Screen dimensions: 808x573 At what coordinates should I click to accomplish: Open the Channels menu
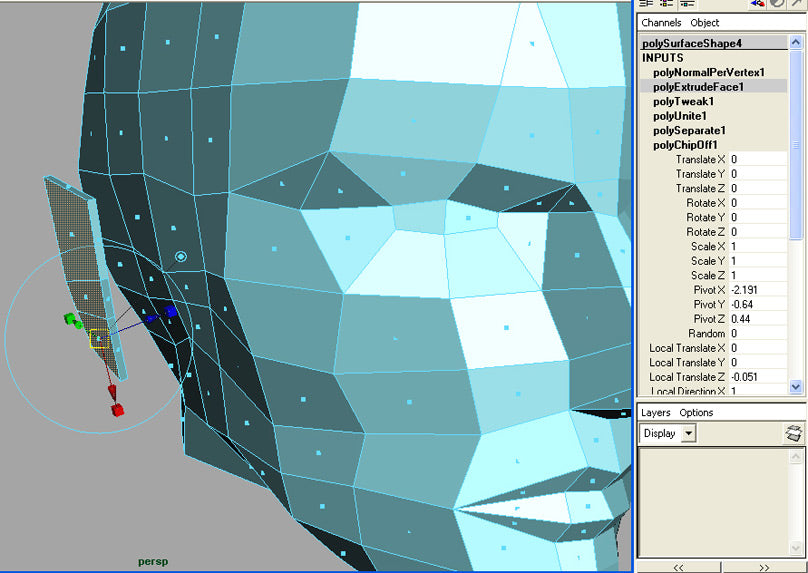(x=661, y=22)
